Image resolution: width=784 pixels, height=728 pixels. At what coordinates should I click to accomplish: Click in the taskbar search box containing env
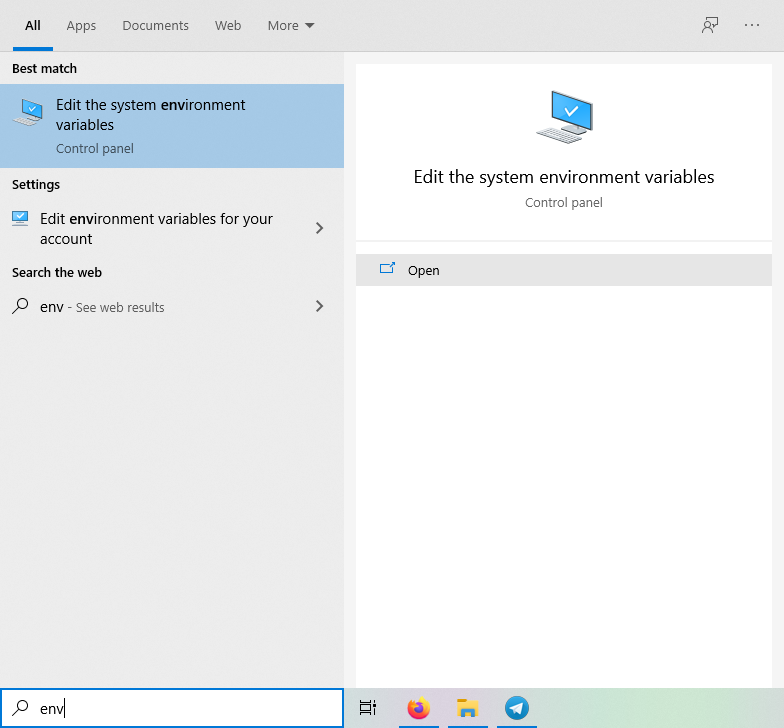coord(172,708)
